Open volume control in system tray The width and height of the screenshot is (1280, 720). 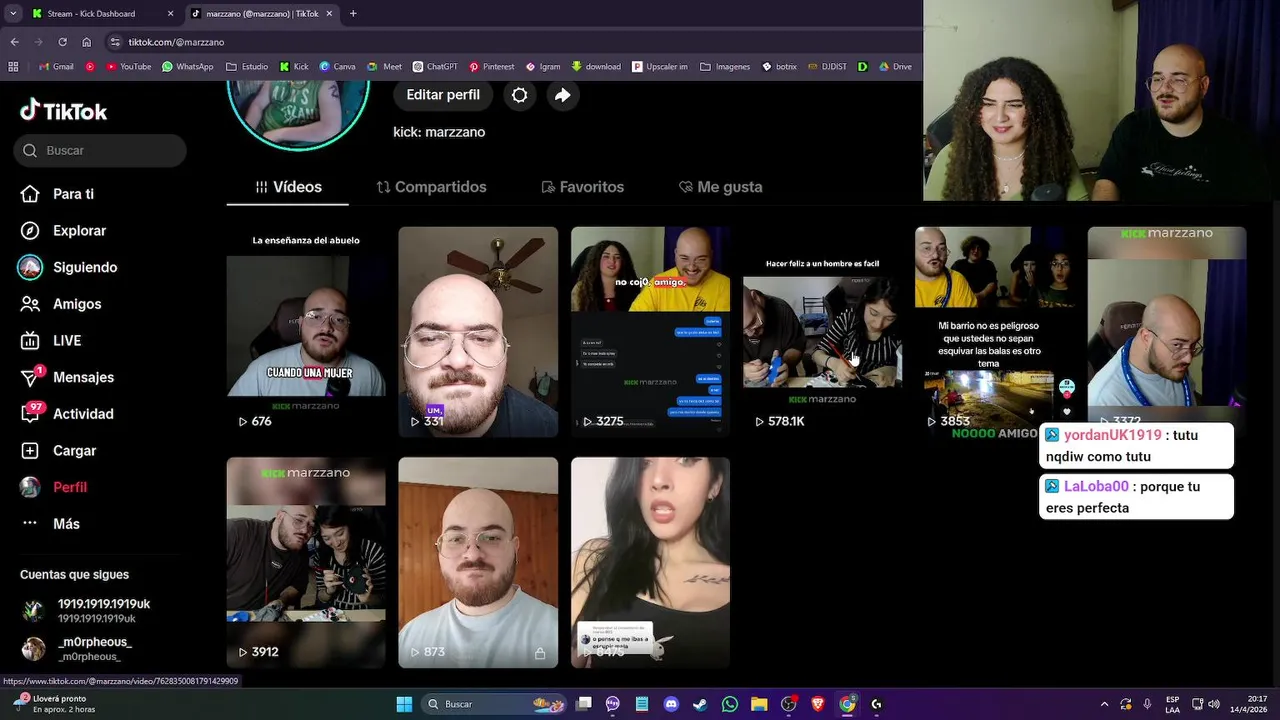coord(1214,704)
